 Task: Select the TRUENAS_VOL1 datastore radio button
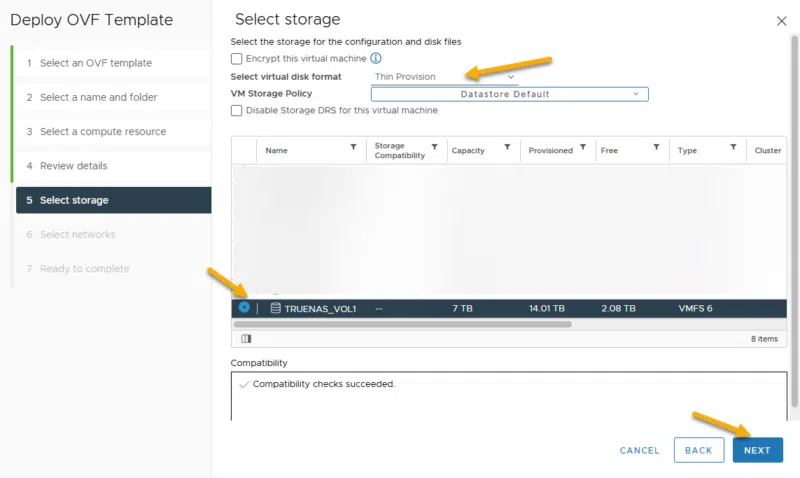coord(244,307)
